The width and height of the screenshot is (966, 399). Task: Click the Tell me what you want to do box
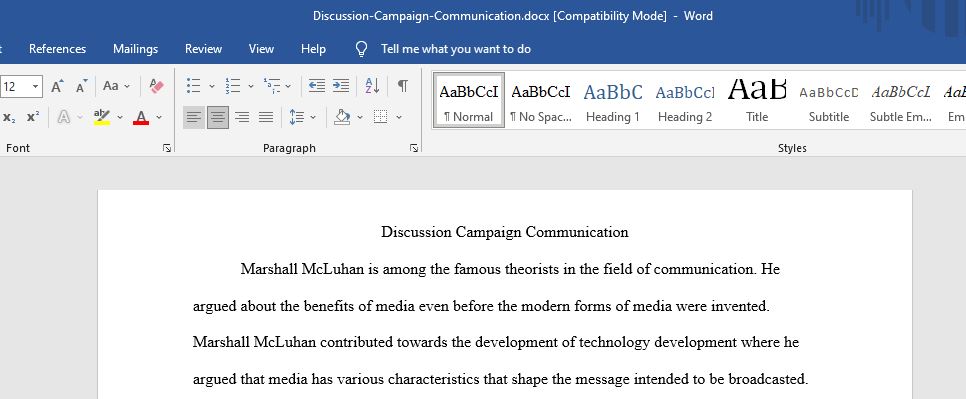(x=456, y=49)
